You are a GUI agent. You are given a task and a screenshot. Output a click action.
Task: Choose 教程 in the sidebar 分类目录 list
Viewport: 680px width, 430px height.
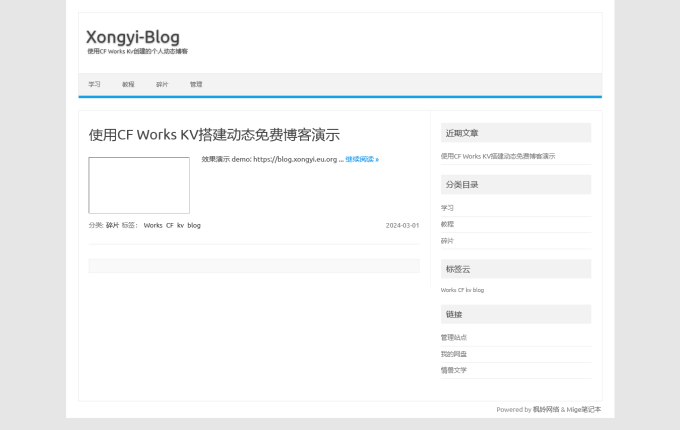(x=447, y=224)
